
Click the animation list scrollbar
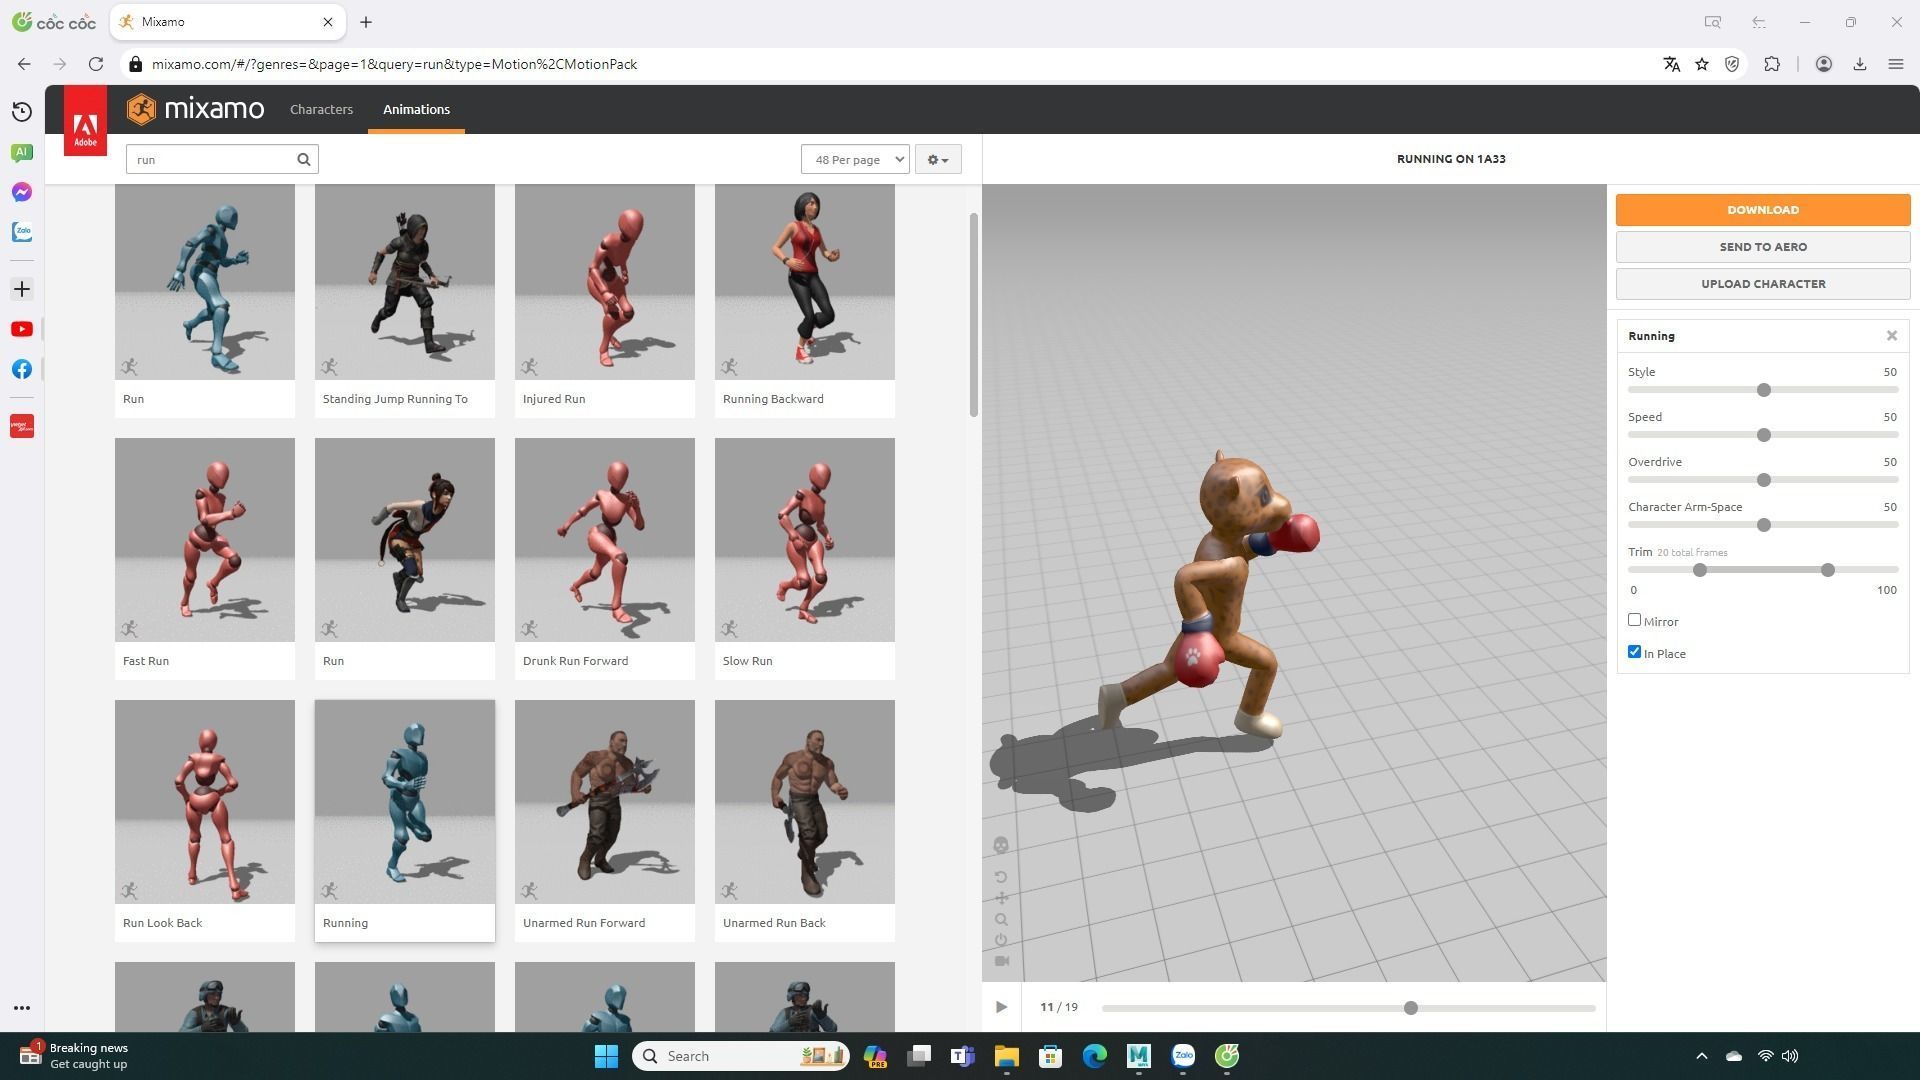click(x=974, y=315)
